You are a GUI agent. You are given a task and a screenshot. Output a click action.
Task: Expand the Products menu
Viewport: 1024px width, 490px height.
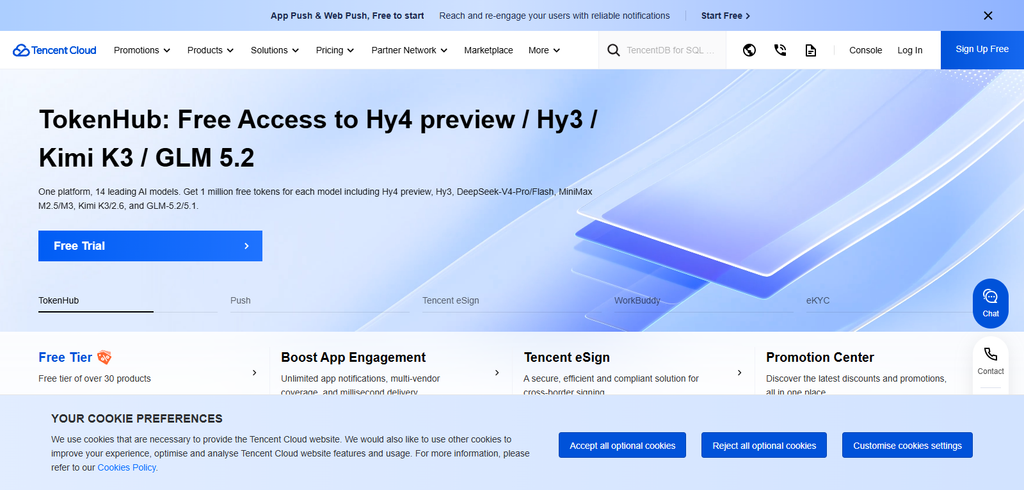[x=210, y=50]
